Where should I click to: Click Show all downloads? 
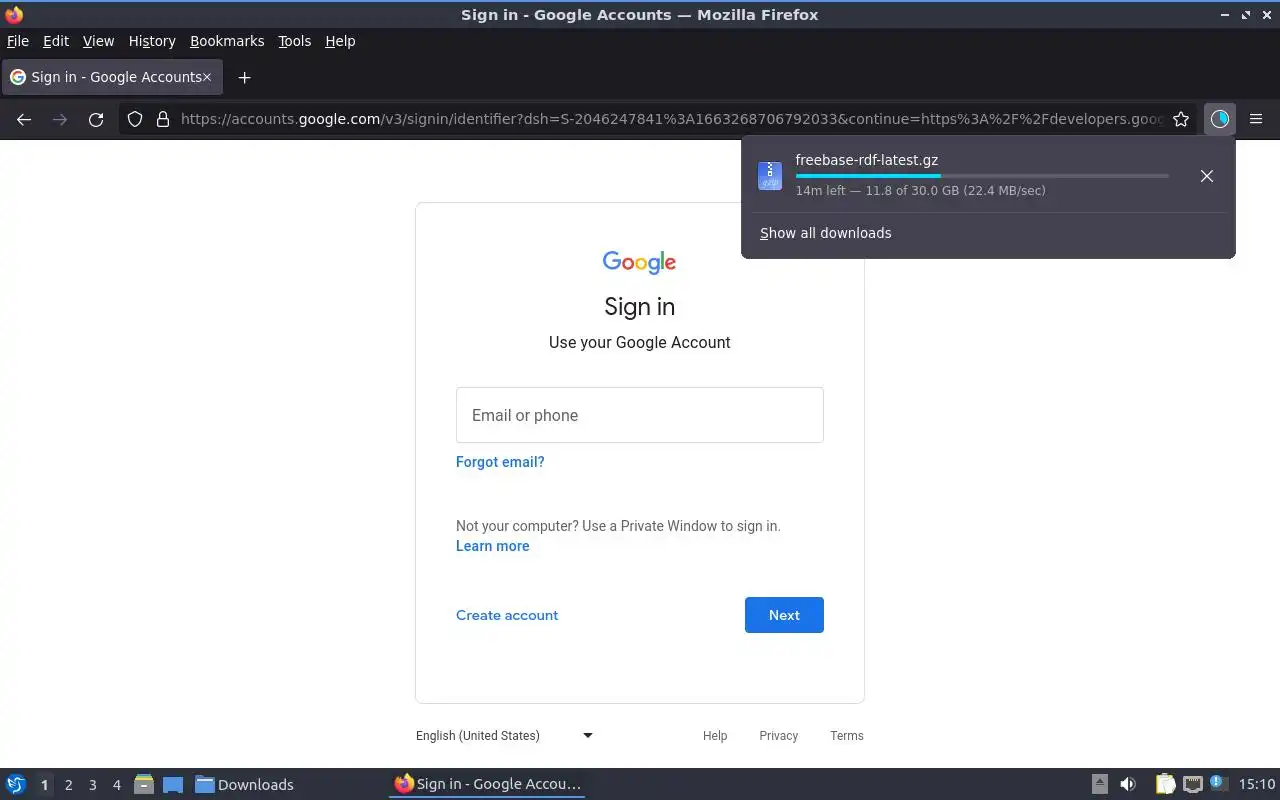click(825, 233)
